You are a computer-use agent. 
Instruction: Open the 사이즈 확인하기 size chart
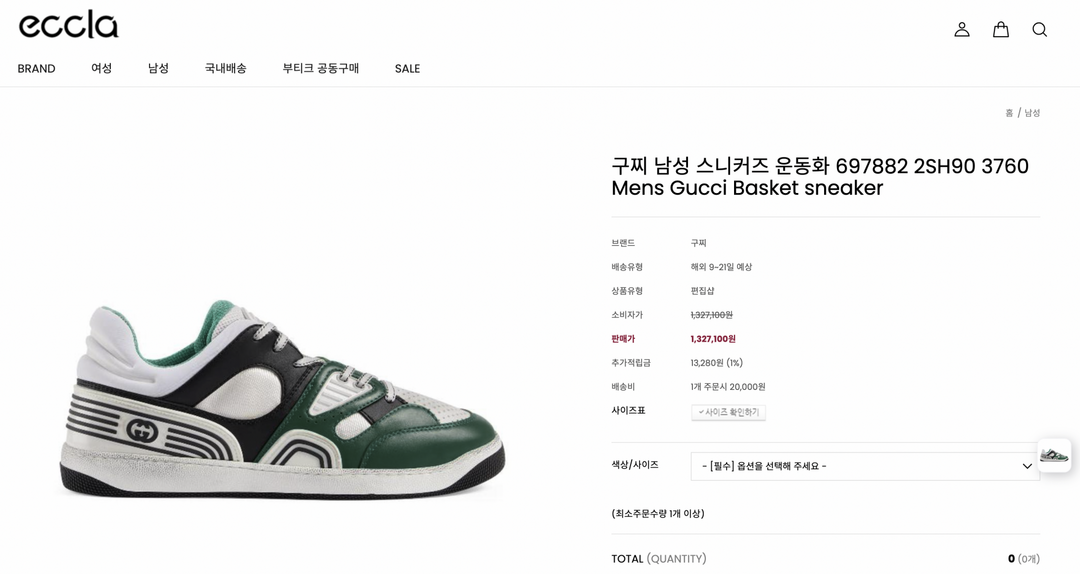point(728,412)
